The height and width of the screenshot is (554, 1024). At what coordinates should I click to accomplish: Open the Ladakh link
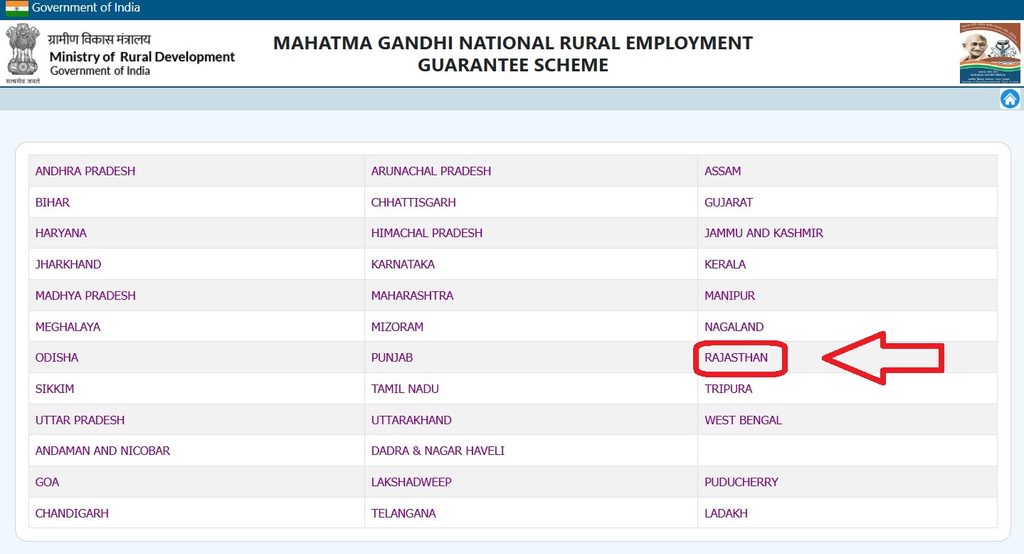pyautogui.click(x=726, y=513)
